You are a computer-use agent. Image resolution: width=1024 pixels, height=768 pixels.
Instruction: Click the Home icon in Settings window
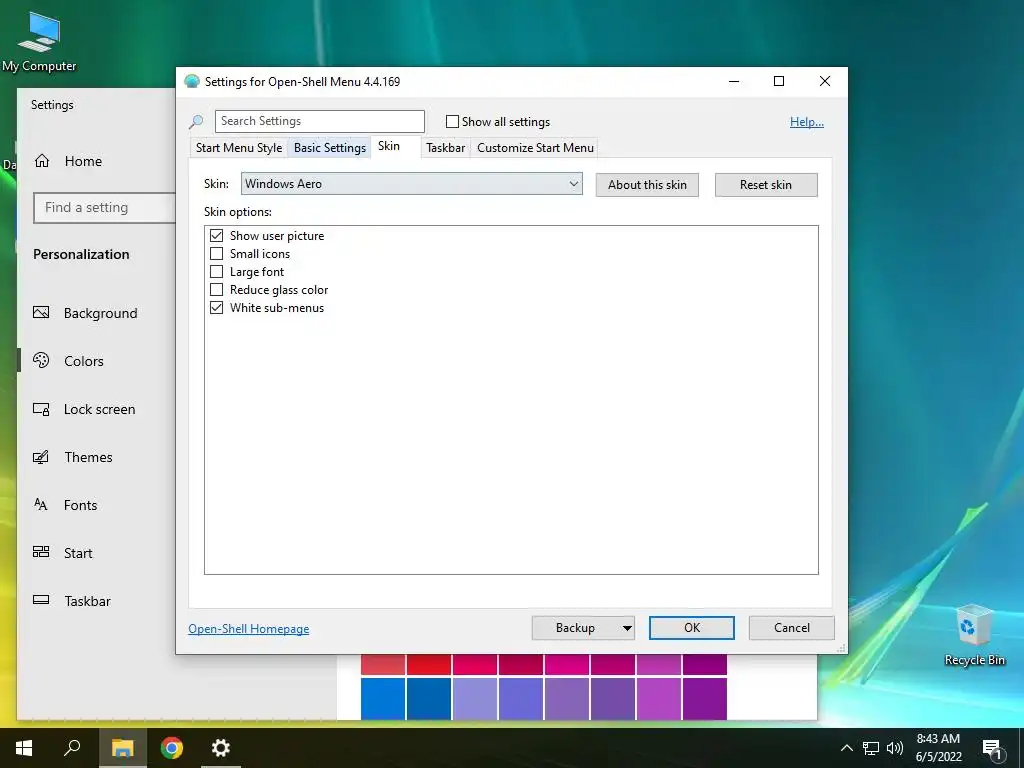point(42,161)
